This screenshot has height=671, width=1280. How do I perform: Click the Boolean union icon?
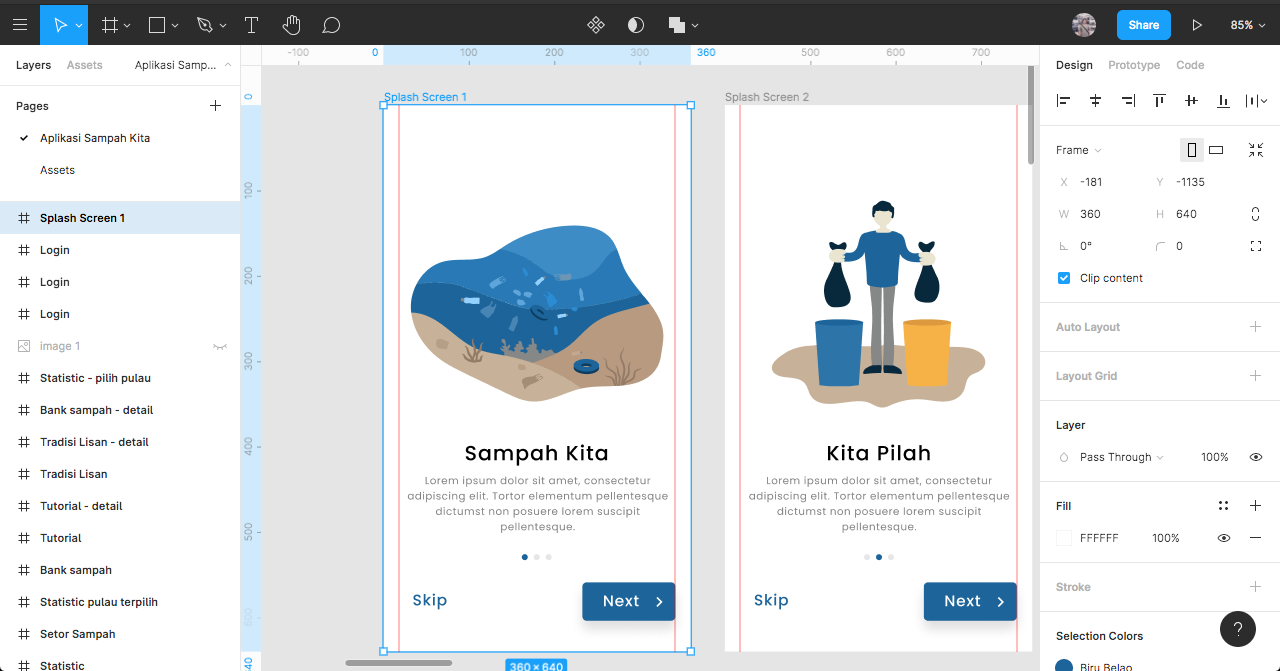click(676, 25)
